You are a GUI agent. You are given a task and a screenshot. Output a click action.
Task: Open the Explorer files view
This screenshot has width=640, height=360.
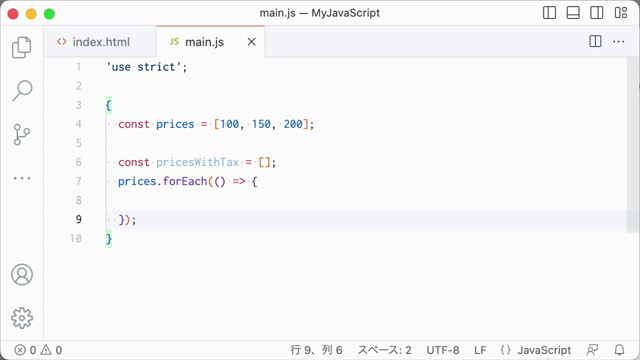click(22, 47)
